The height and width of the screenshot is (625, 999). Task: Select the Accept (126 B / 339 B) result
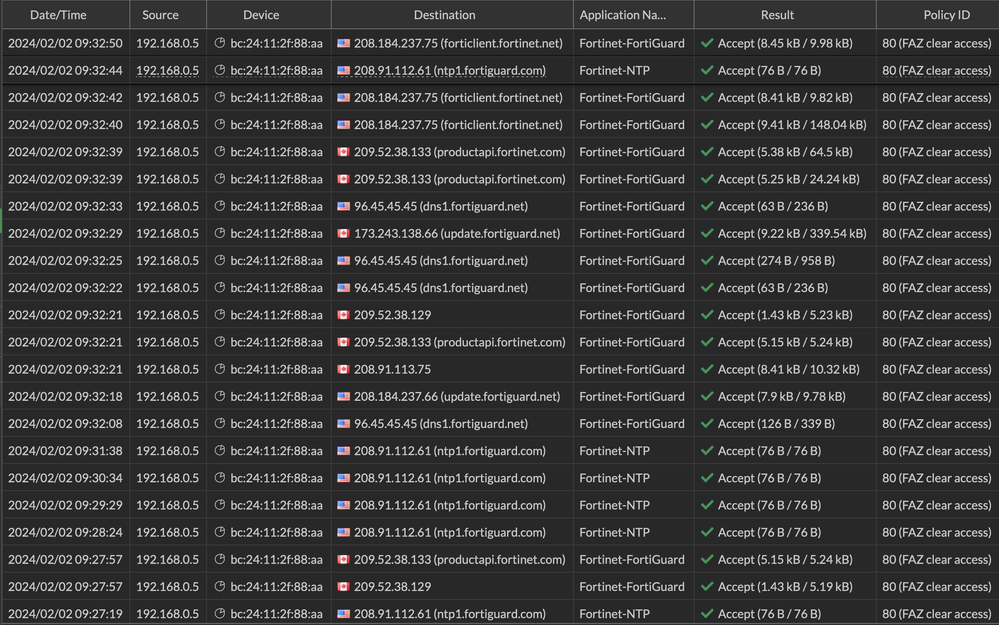coord(776,424)
